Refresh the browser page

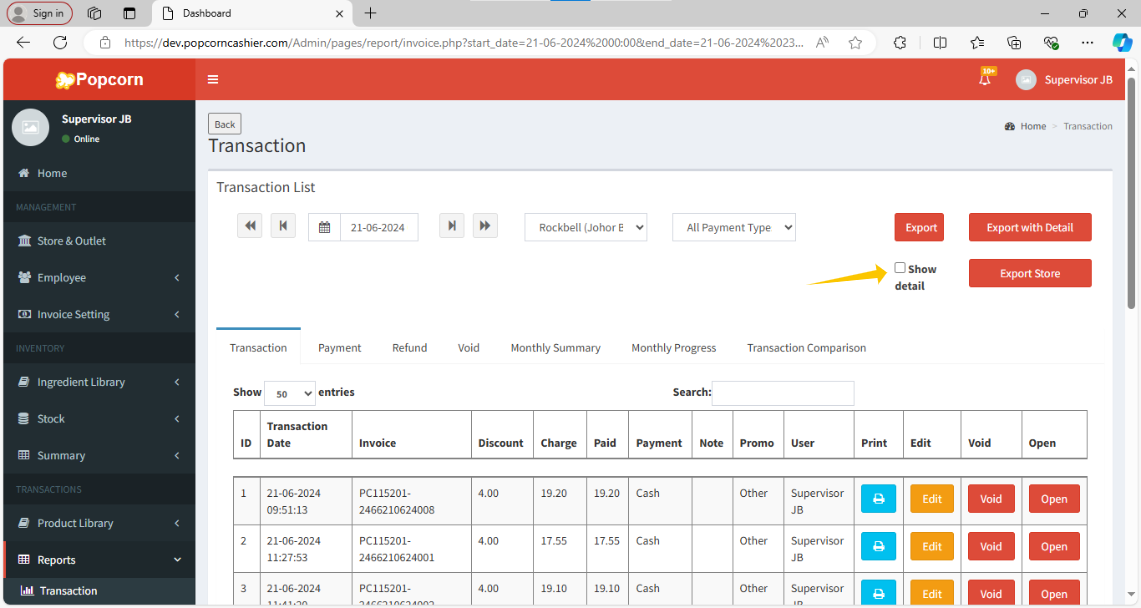pos(60,42)
